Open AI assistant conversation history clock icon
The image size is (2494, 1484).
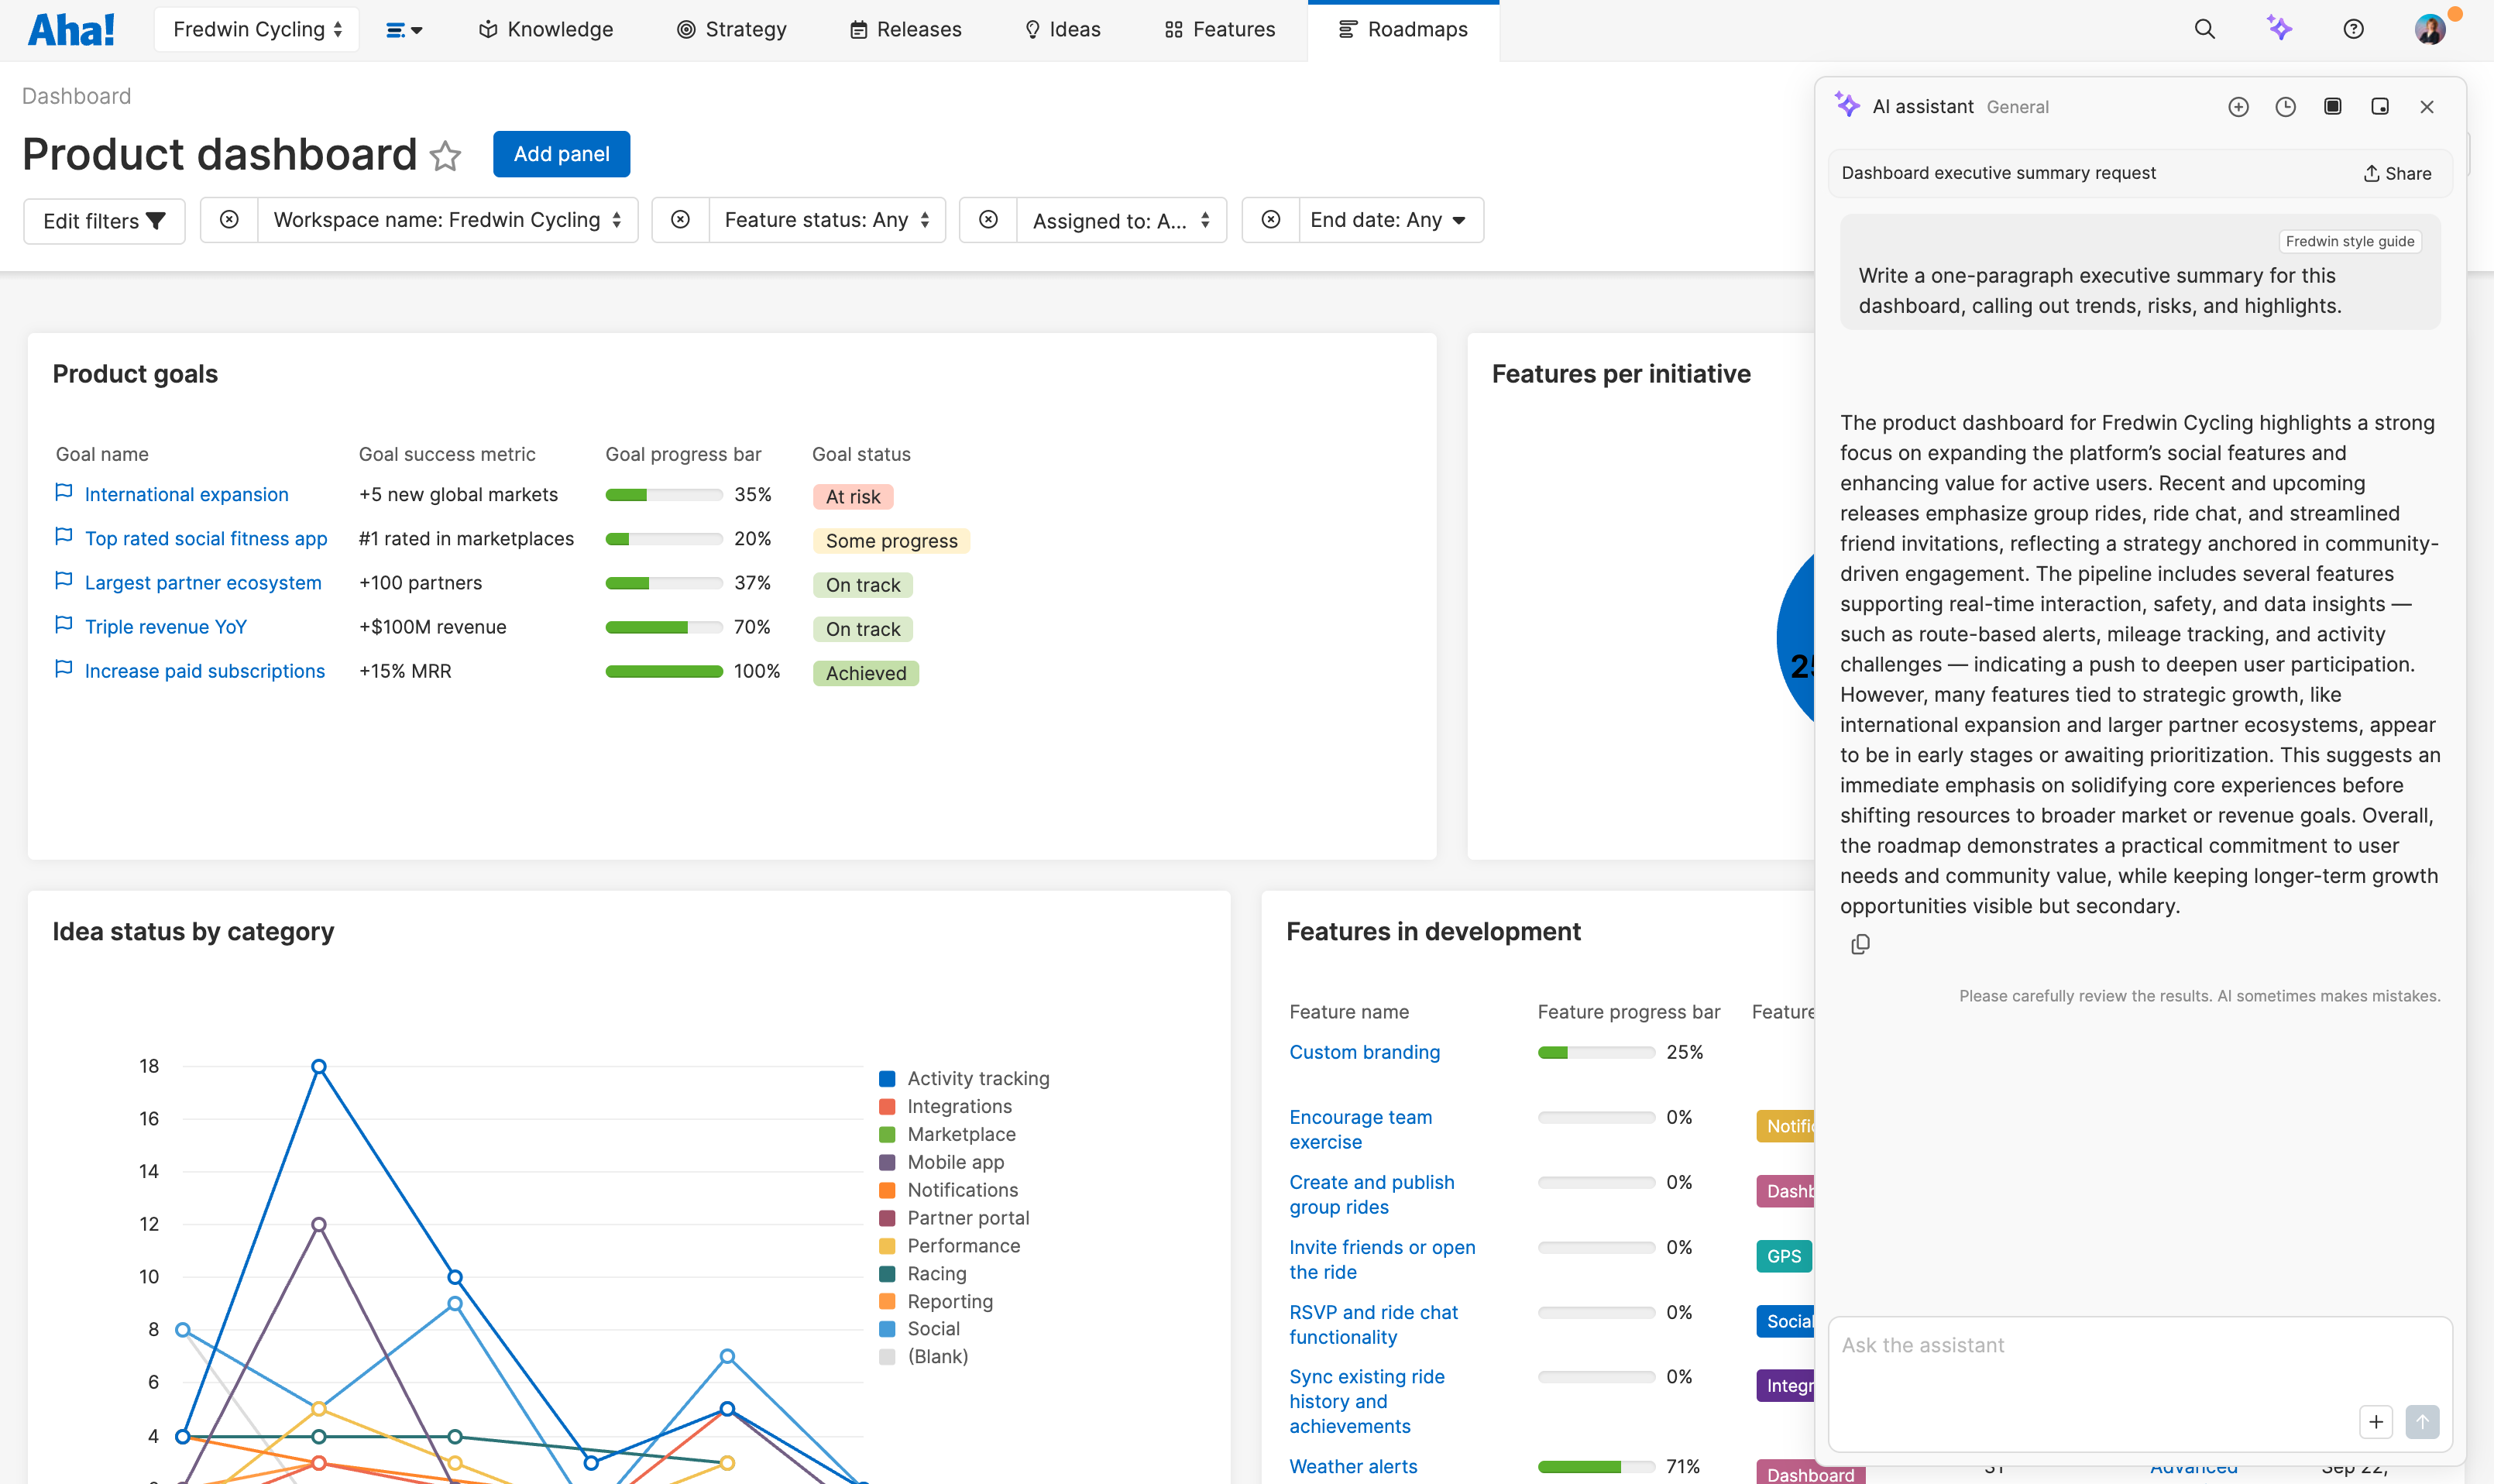coord(2285,106)
